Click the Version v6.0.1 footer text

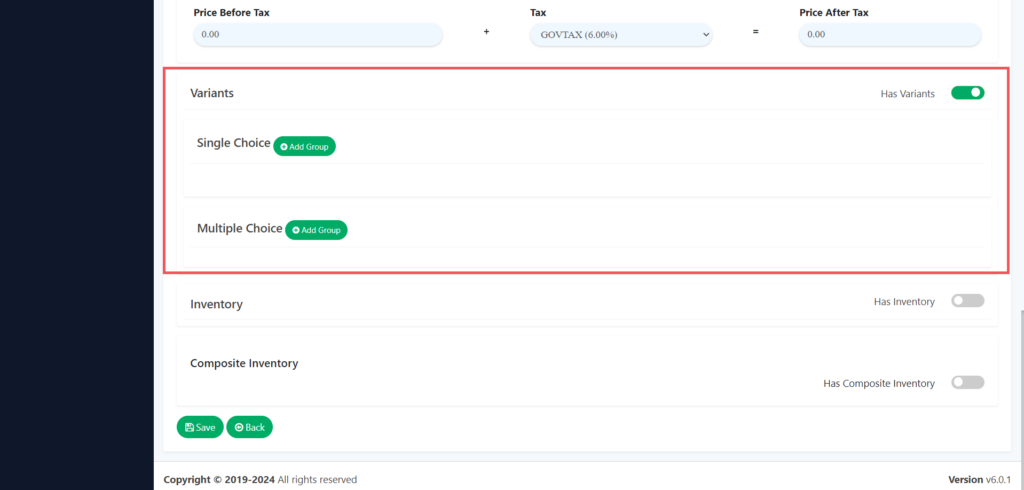[x=980, y=480]
